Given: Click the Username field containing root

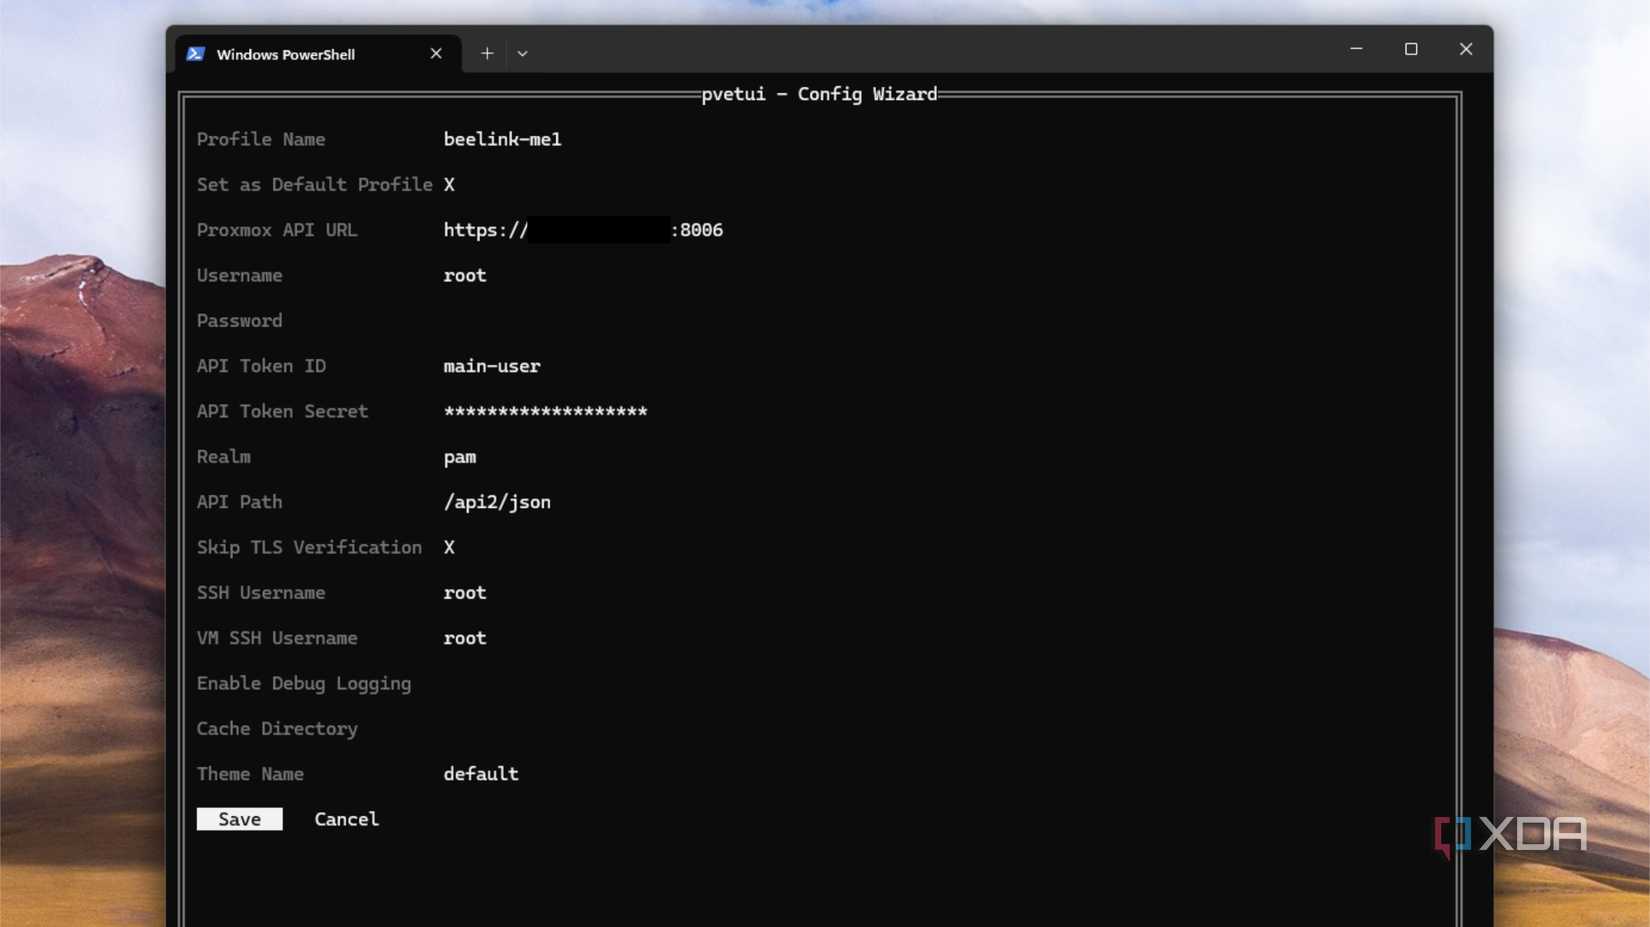Looking at the screenshot, I should [465, 276].
